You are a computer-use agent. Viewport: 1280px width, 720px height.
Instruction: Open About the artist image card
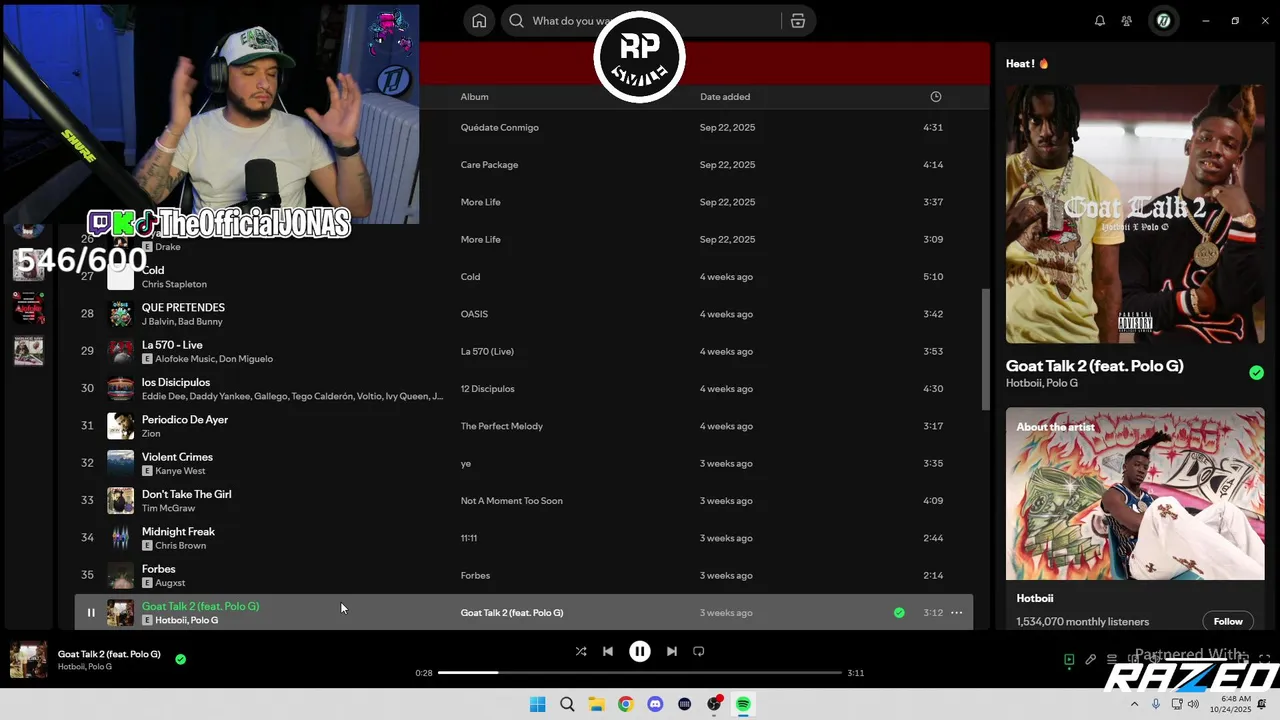pyautogui.click(x=1135, y=493)
